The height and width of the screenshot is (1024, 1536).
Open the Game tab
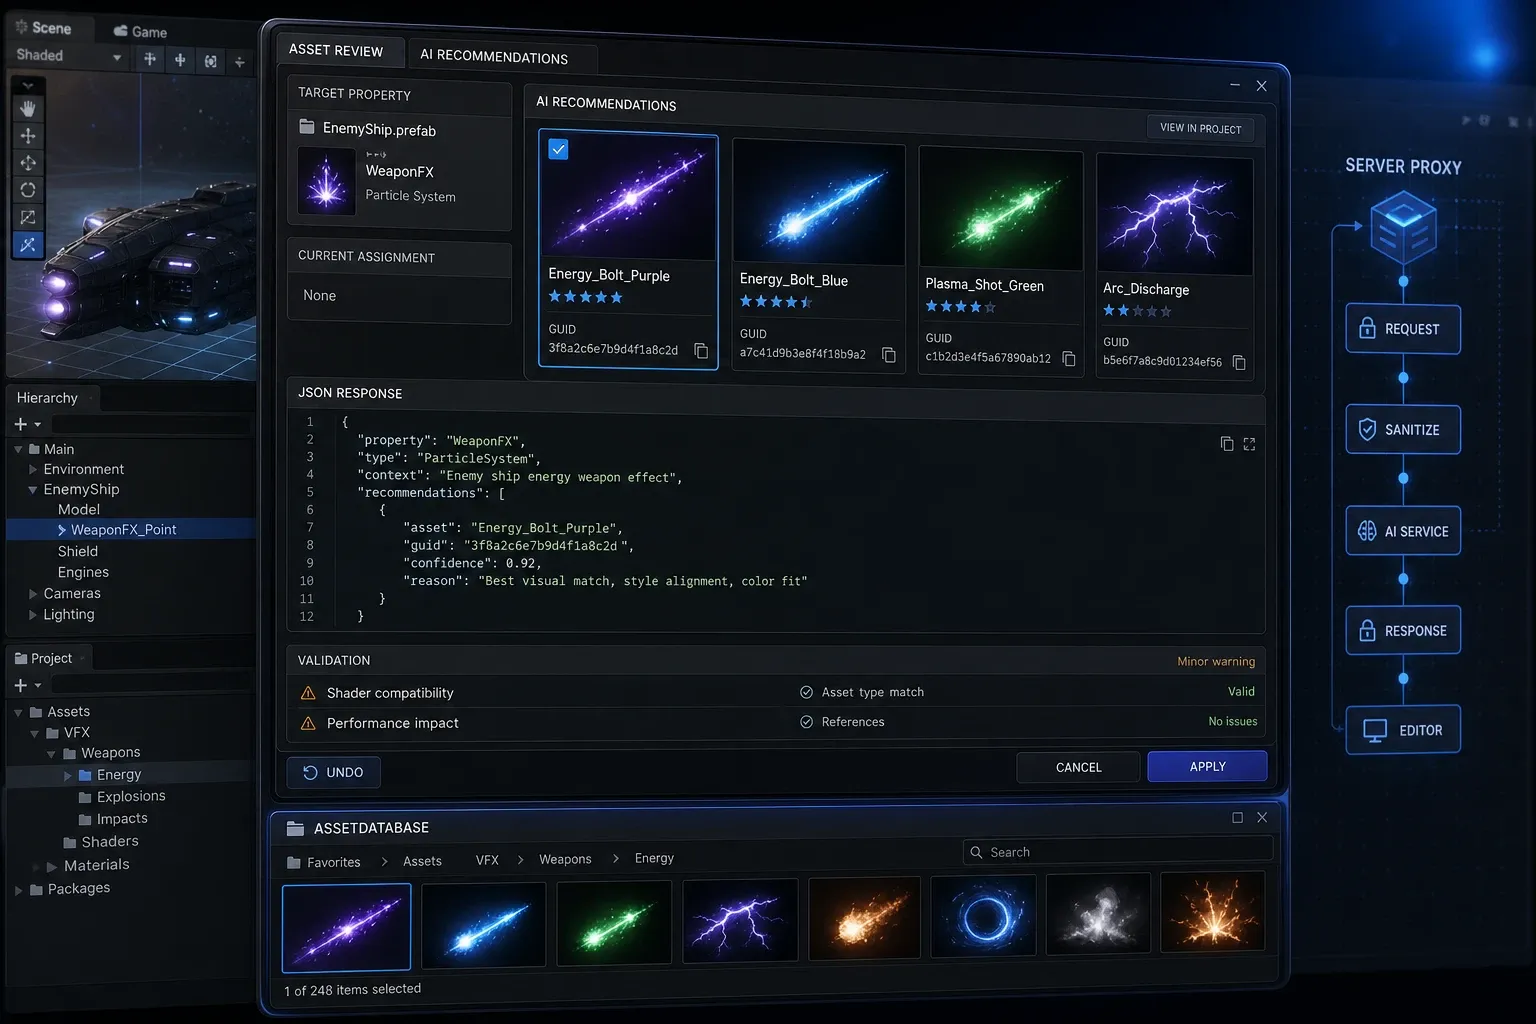click(140, 31)
